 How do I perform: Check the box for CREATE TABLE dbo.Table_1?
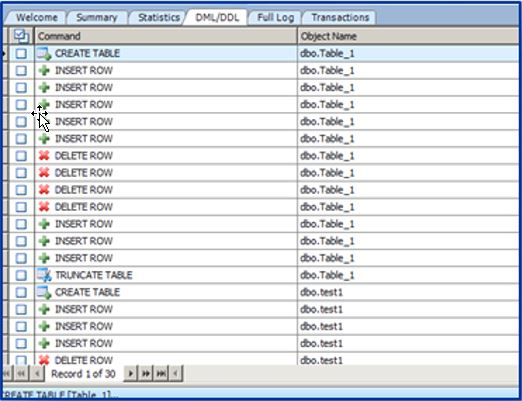(x=21, y=54)
